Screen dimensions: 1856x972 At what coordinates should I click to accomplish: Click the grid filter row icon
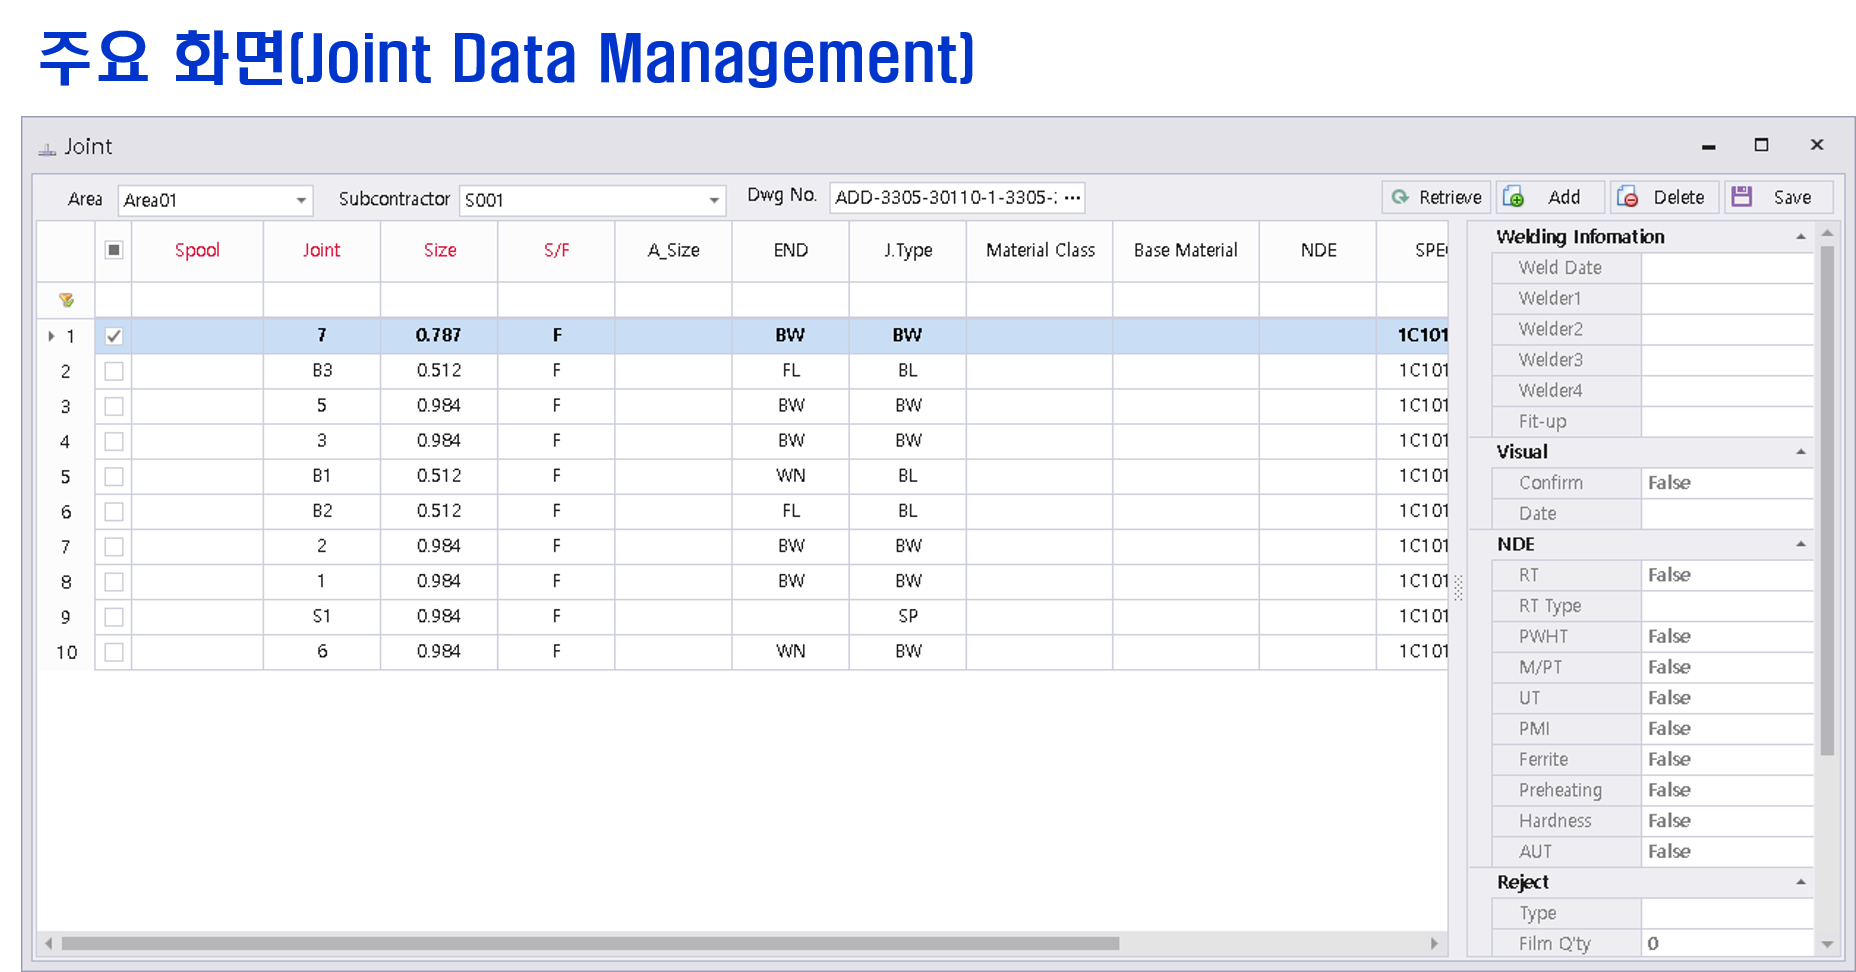66,300
